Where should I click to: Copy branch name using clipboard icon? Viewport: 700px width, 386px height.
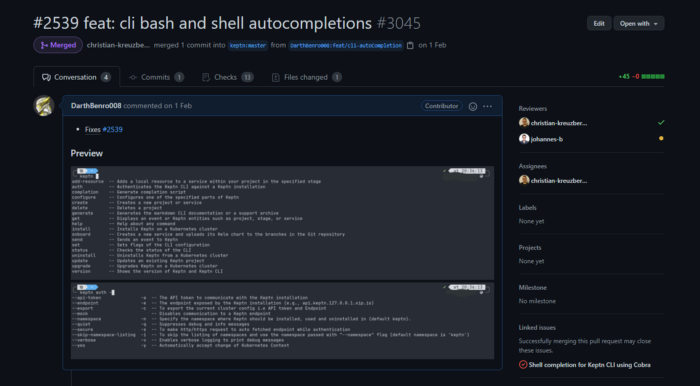tap(410, 46)
